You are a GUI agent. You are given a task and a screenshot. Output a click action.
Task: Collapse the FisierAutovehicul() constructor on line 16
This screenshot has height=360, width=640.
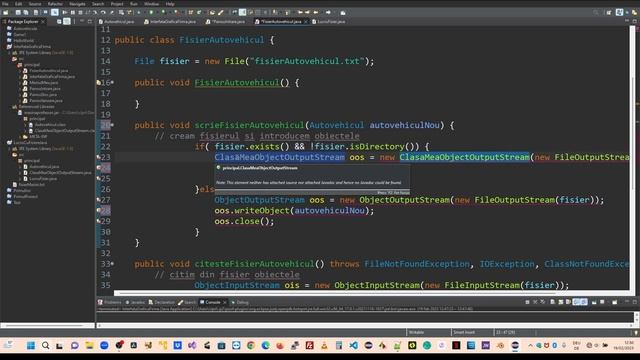coord(112,82)
